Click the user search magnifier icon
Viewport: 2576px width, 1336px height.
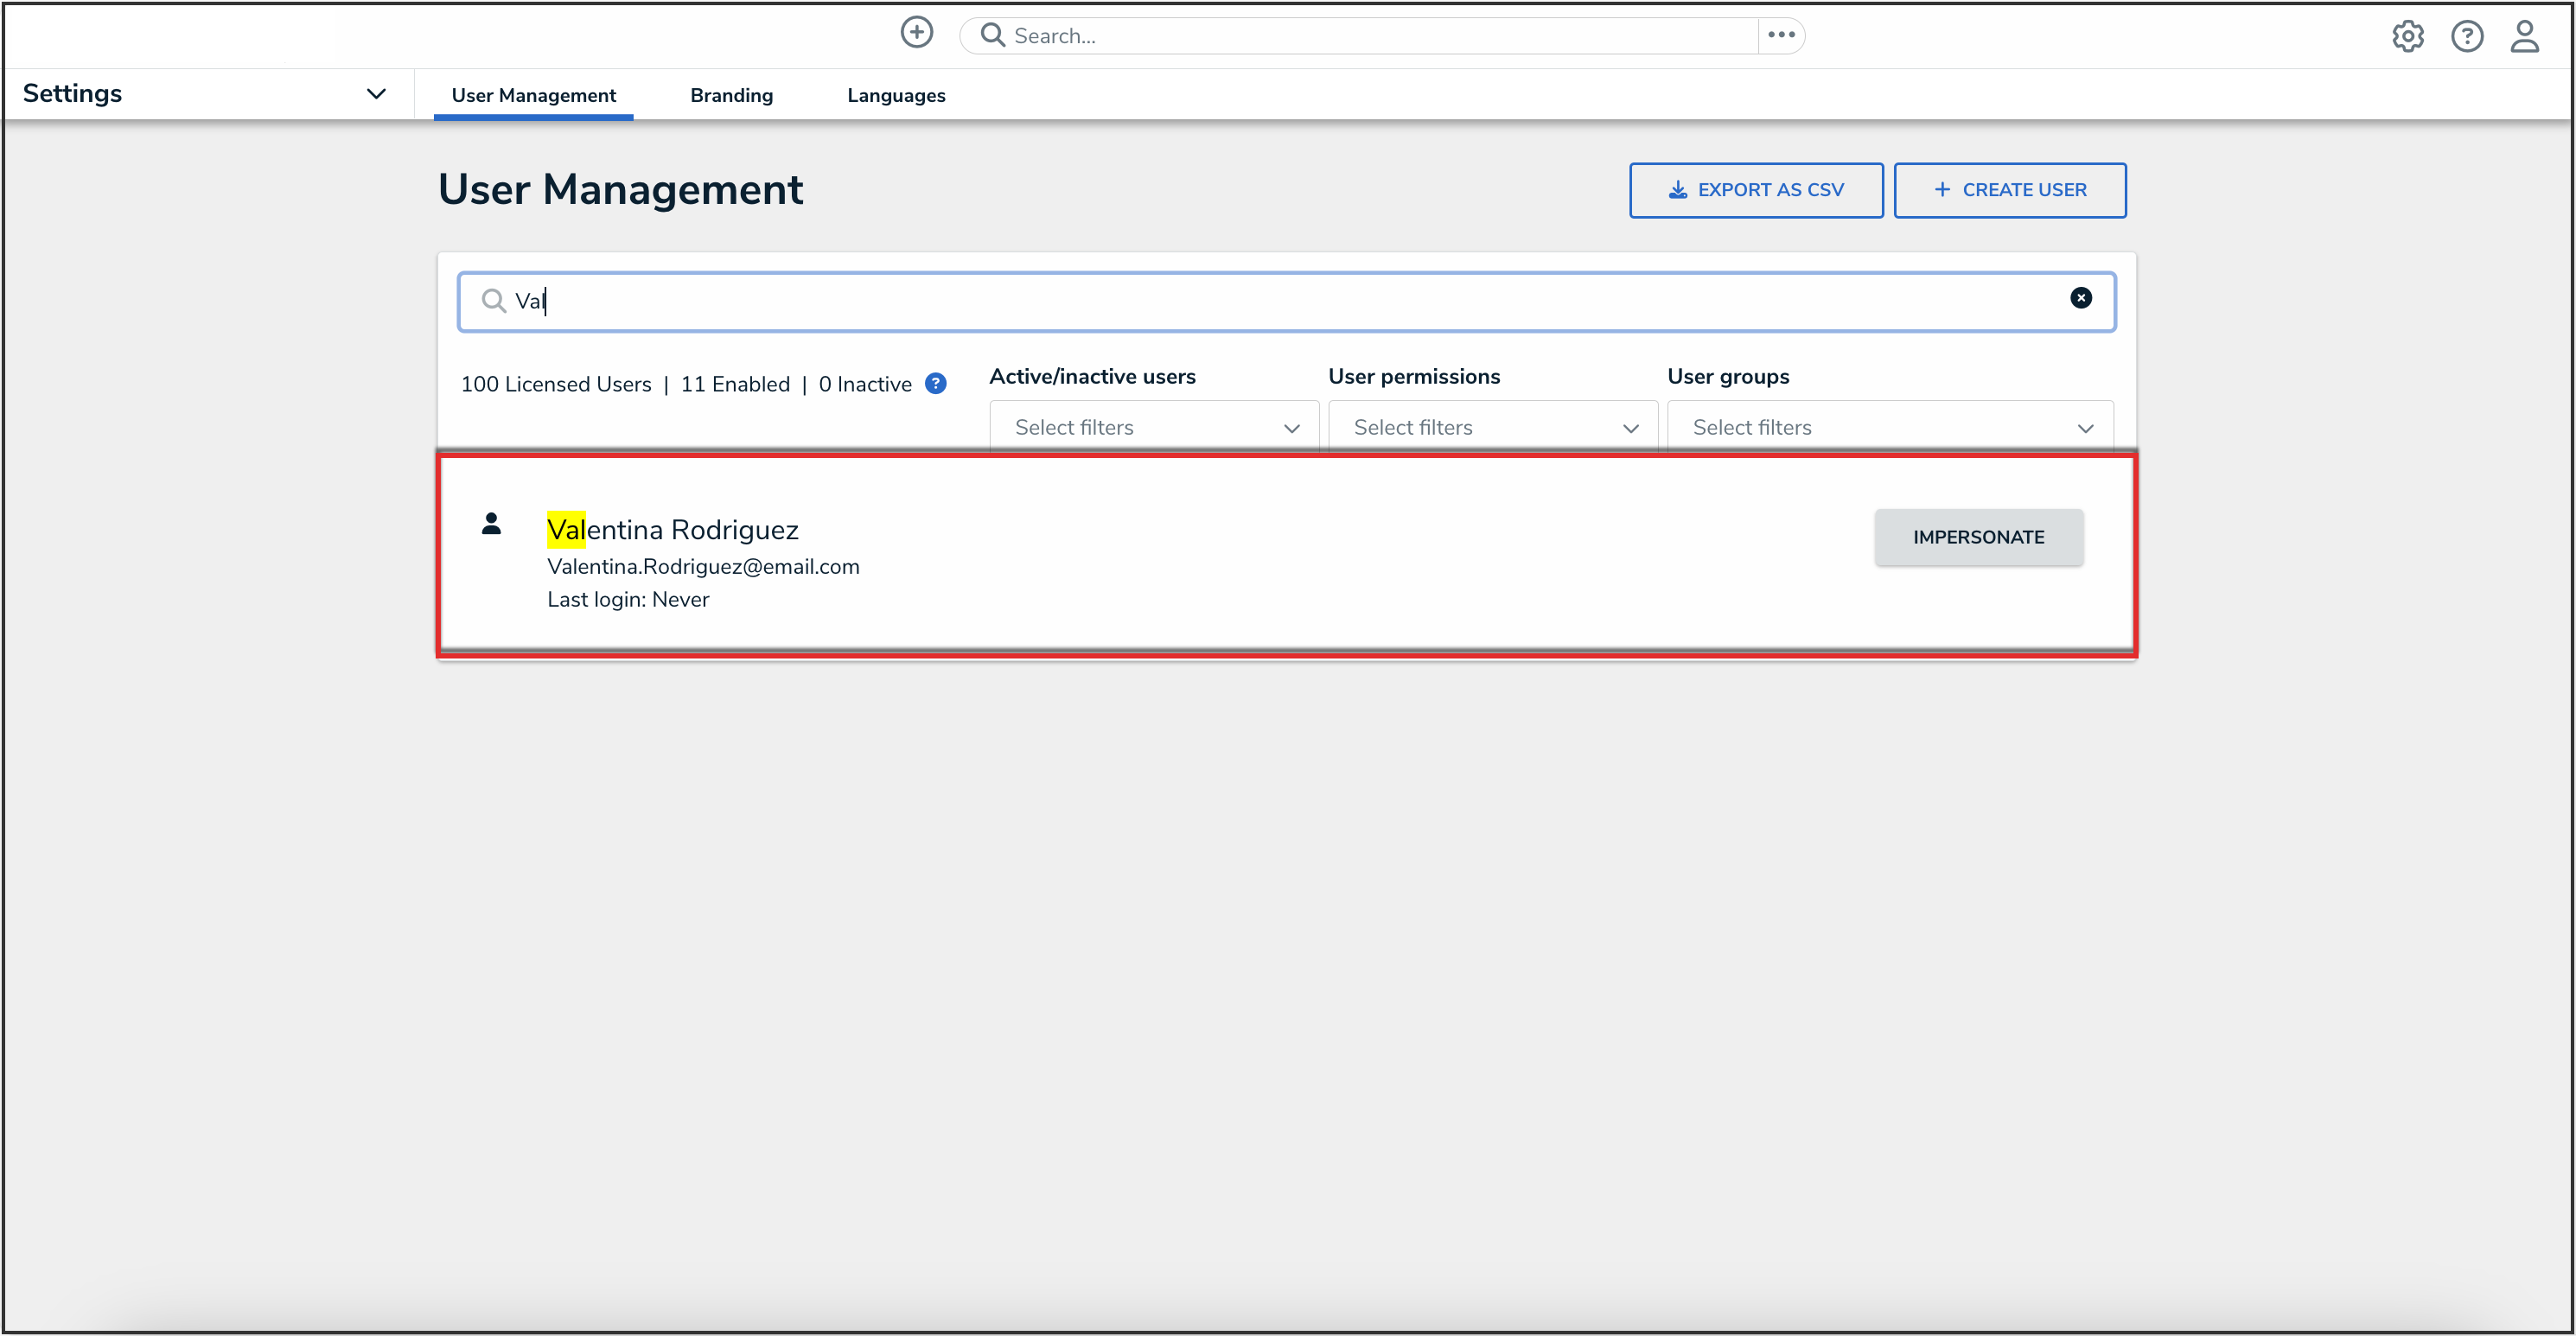493,301
